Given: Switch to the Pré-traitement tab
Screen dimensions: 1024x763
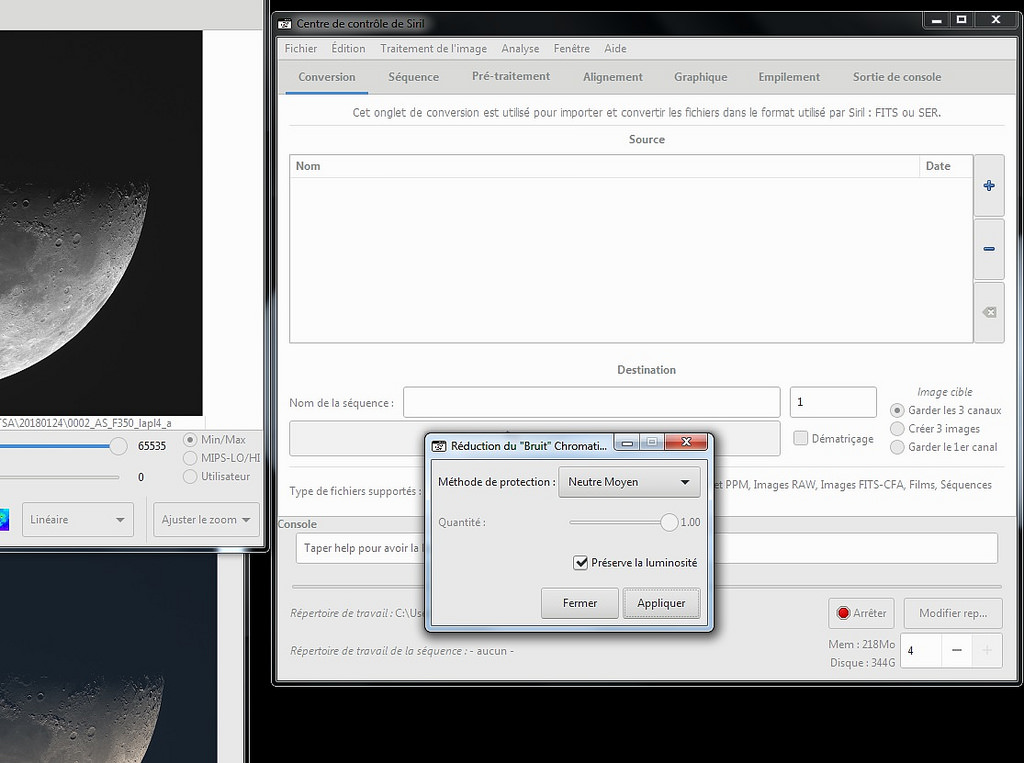Looking at the screenshot, I should click(x=511, y=76).
